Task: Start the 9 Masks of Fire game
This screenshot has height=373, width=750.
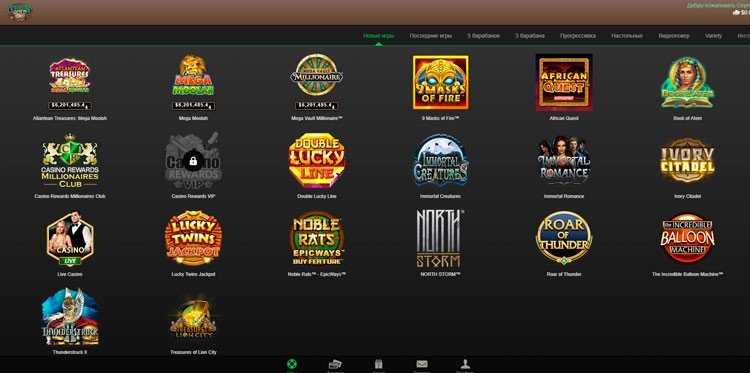Action: coord(441,82)
